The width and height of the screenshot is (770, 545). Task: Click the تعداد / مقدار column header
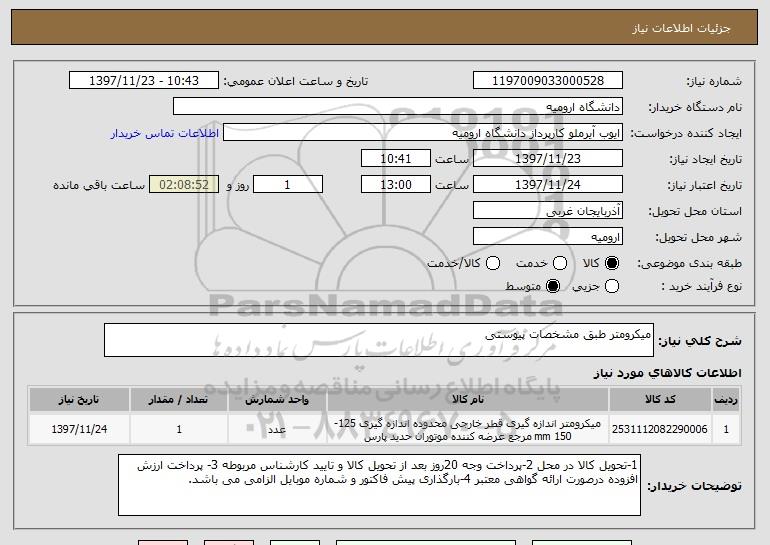[x=179, y=400]
